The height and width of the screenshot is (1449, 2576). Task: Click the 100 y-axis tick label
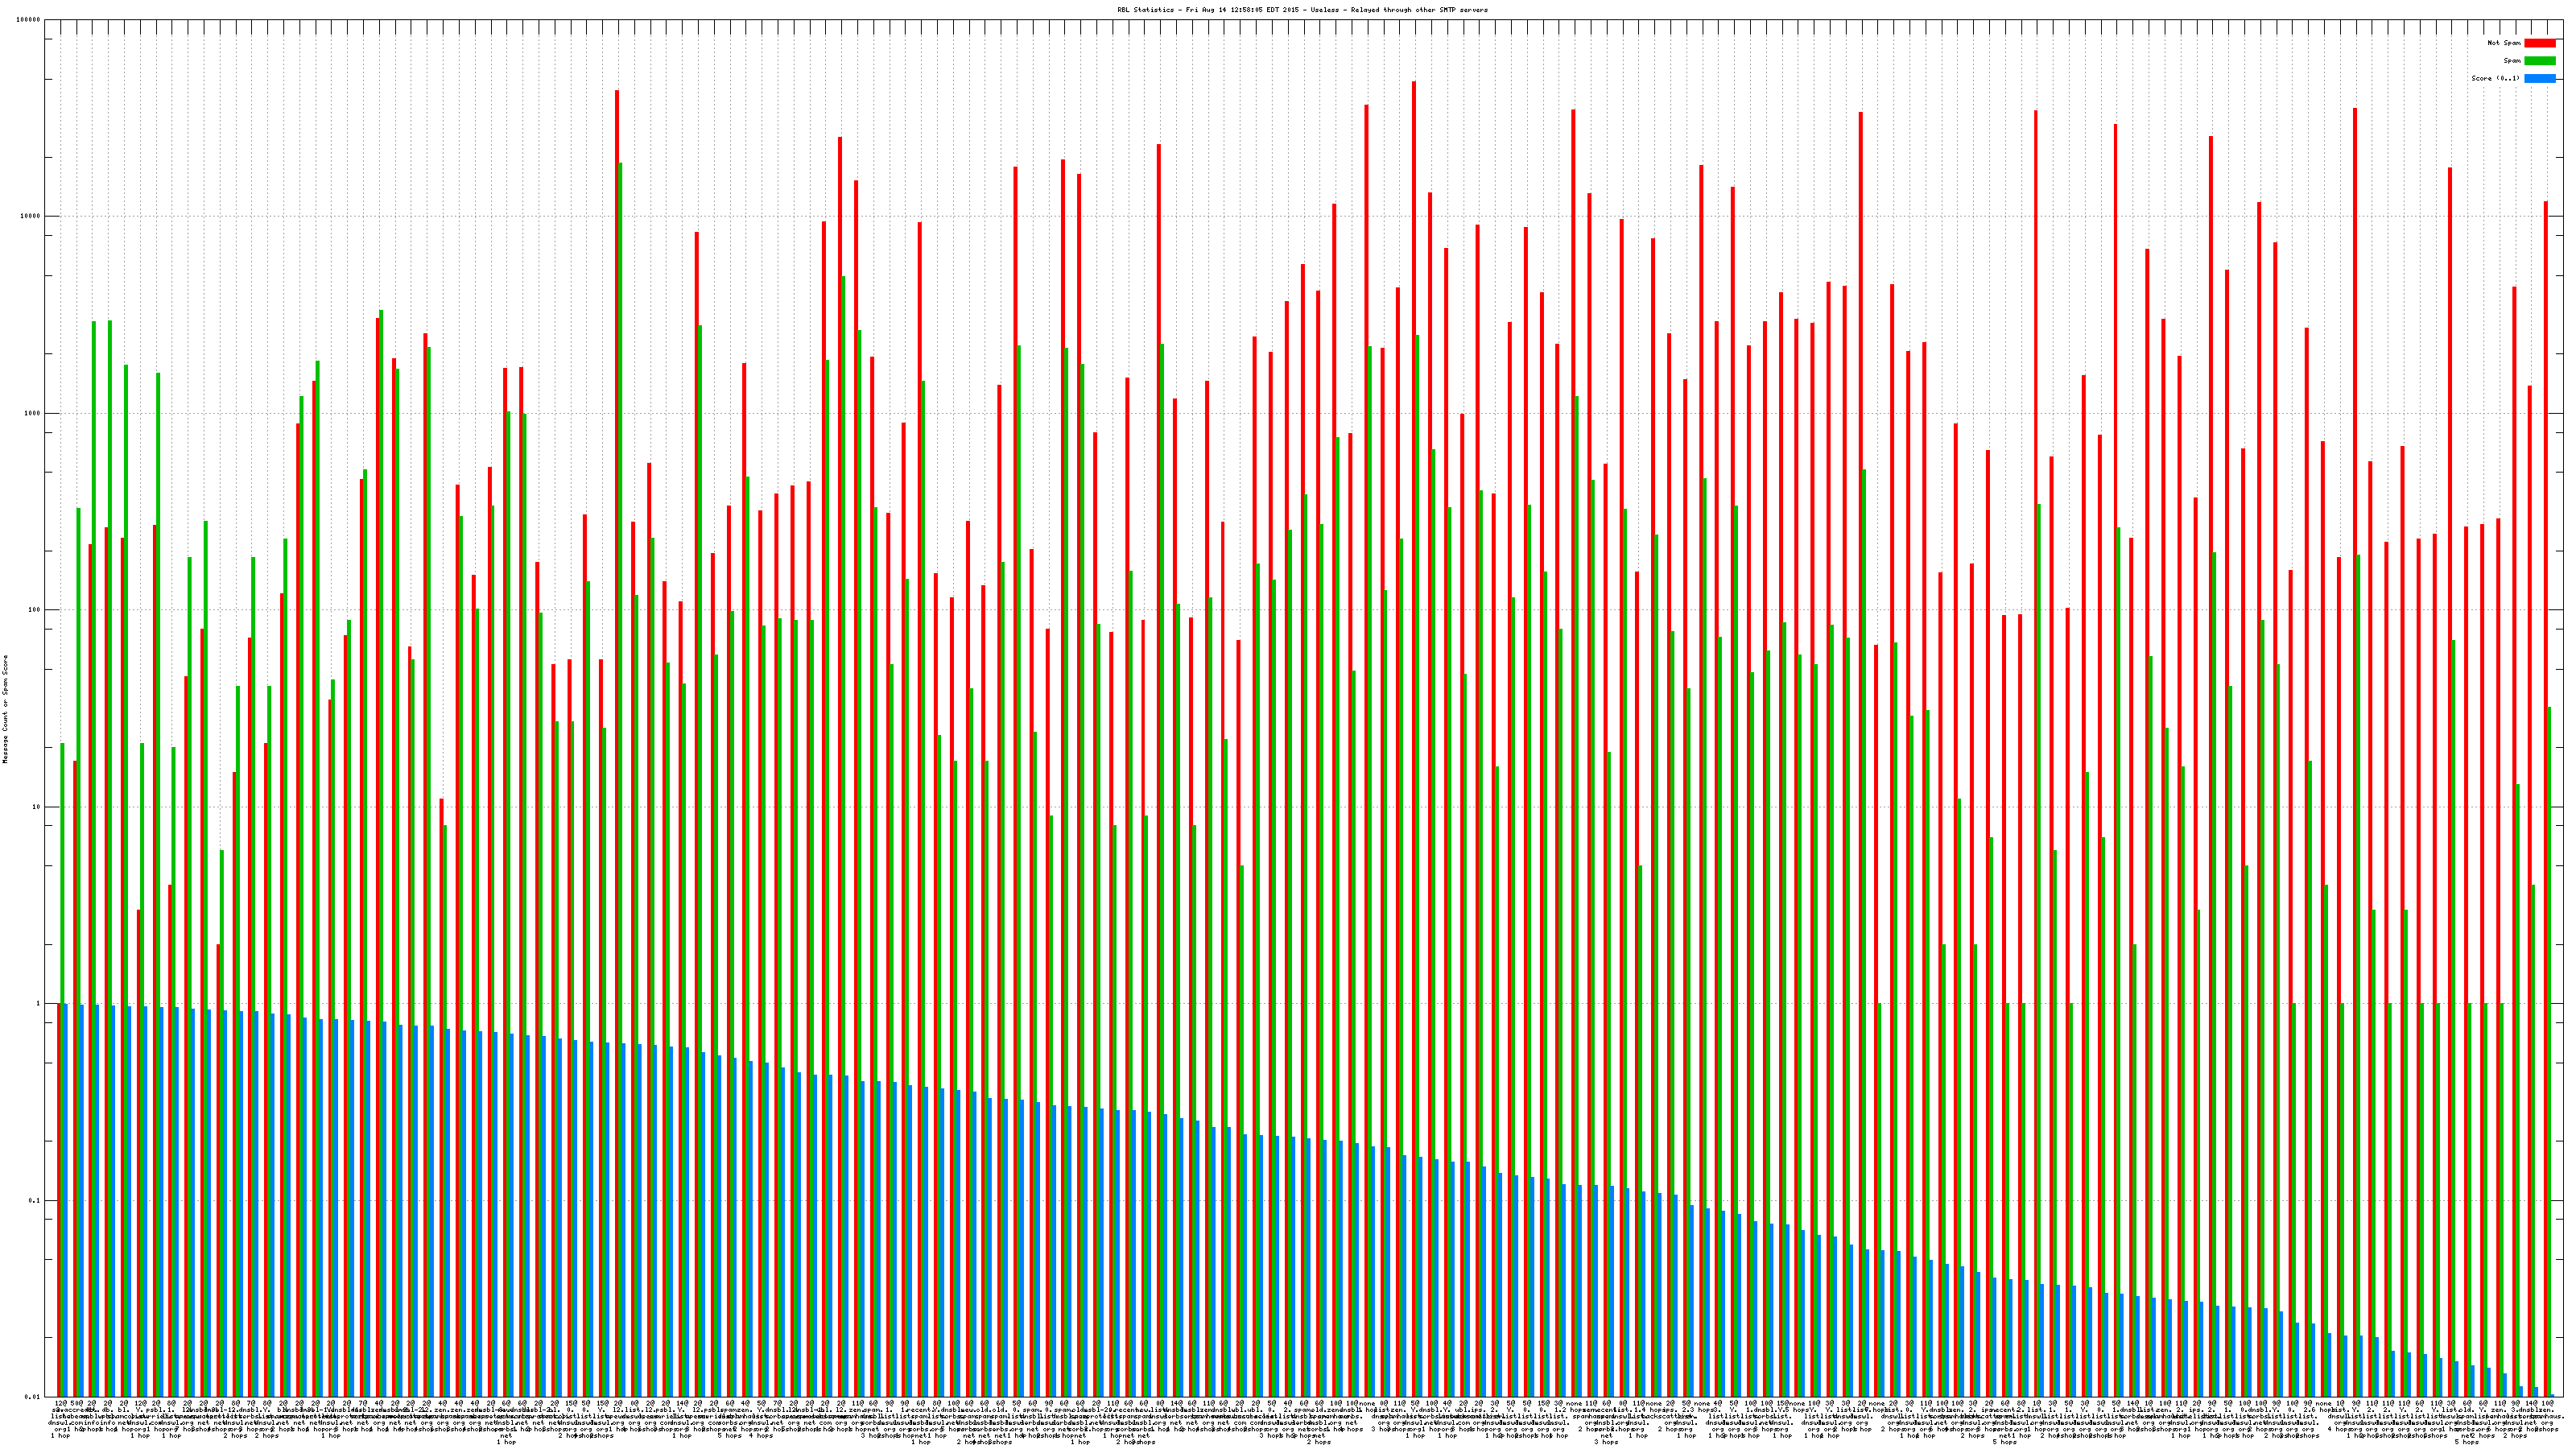[35, 610]
